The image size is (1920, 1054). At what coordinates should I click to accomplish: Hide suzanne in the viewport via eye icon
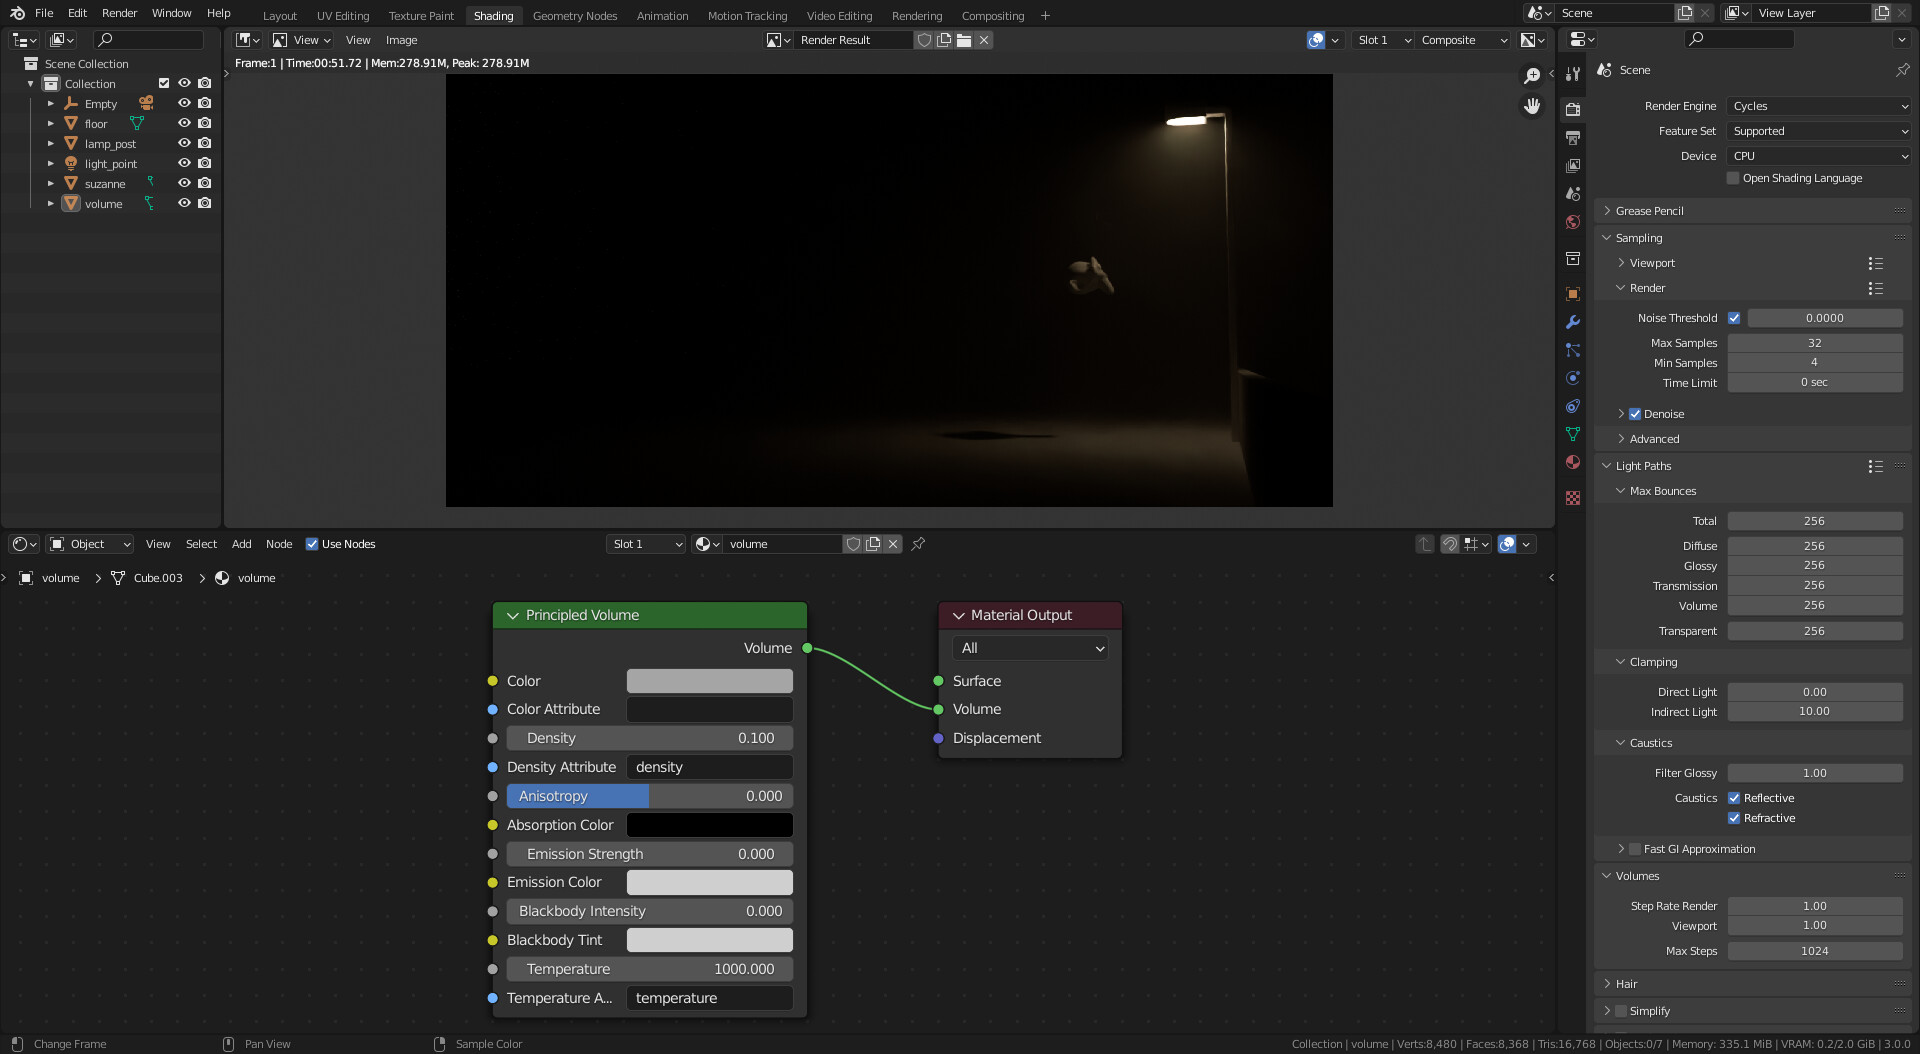tap(184, 183)
